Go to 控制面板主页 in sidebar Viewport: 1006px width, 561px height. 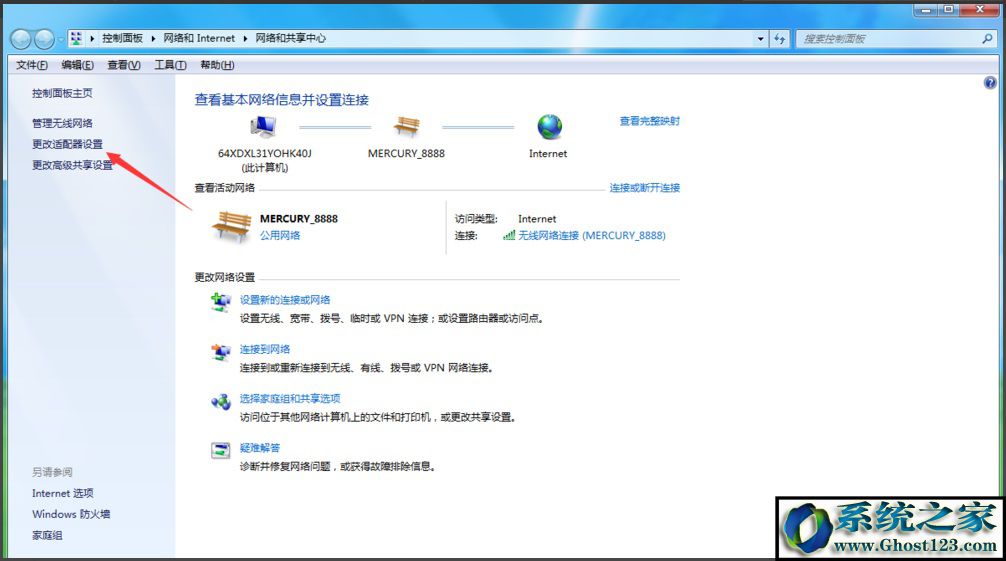tap(62, 93)
